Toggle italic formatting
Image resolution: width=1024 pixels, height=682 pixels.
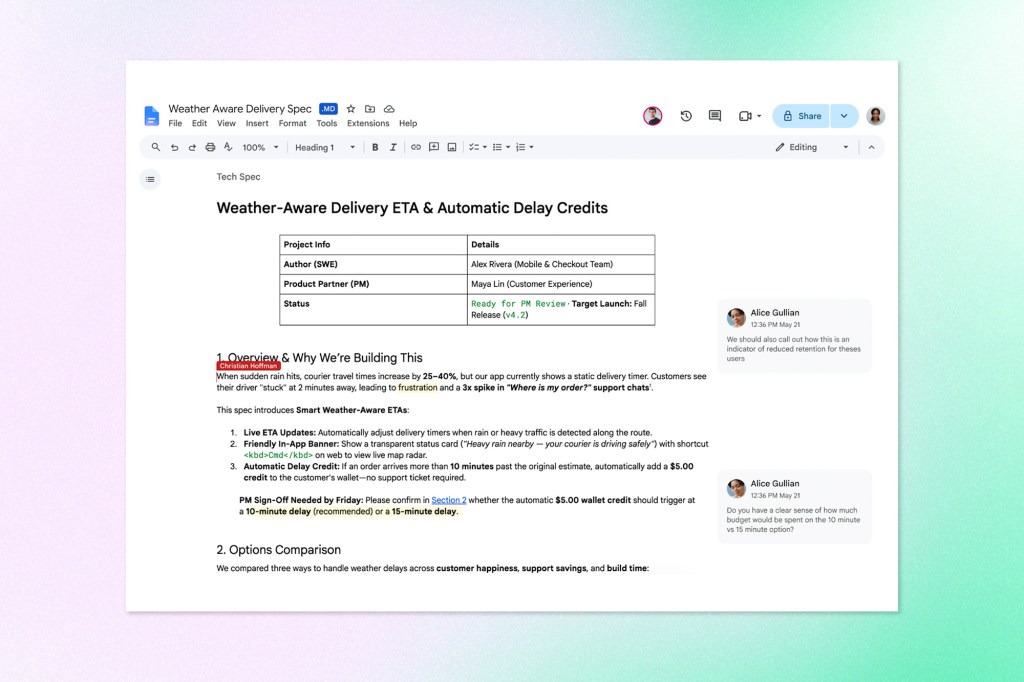393,148
